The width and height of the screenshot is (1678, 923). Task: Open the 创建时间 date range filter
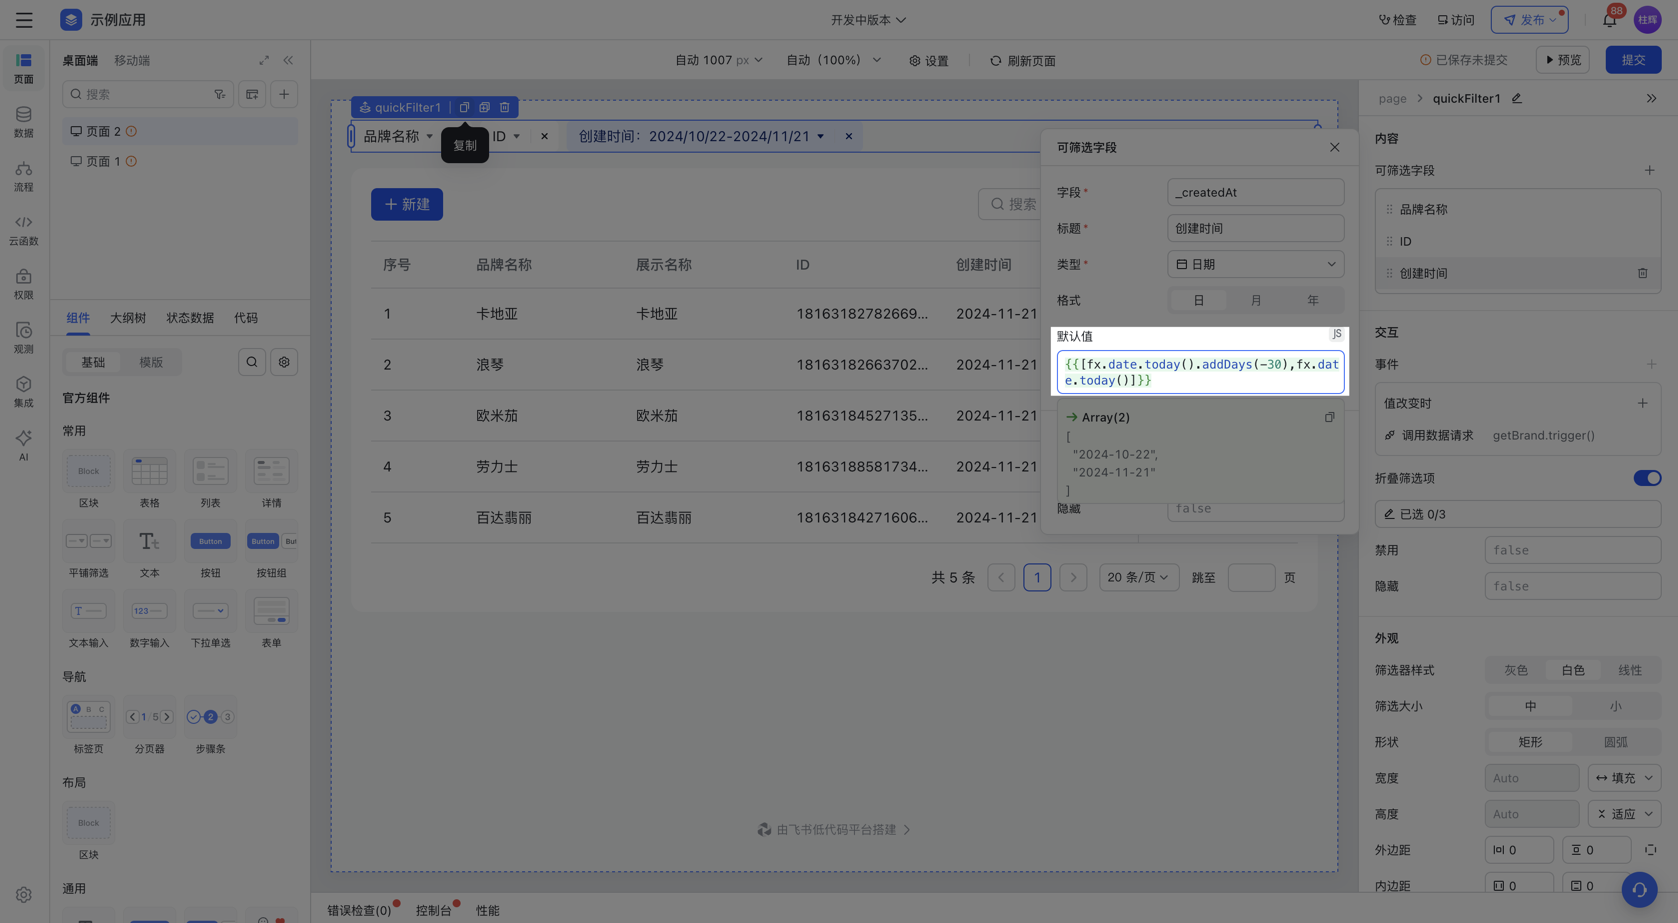pos(701,136)
